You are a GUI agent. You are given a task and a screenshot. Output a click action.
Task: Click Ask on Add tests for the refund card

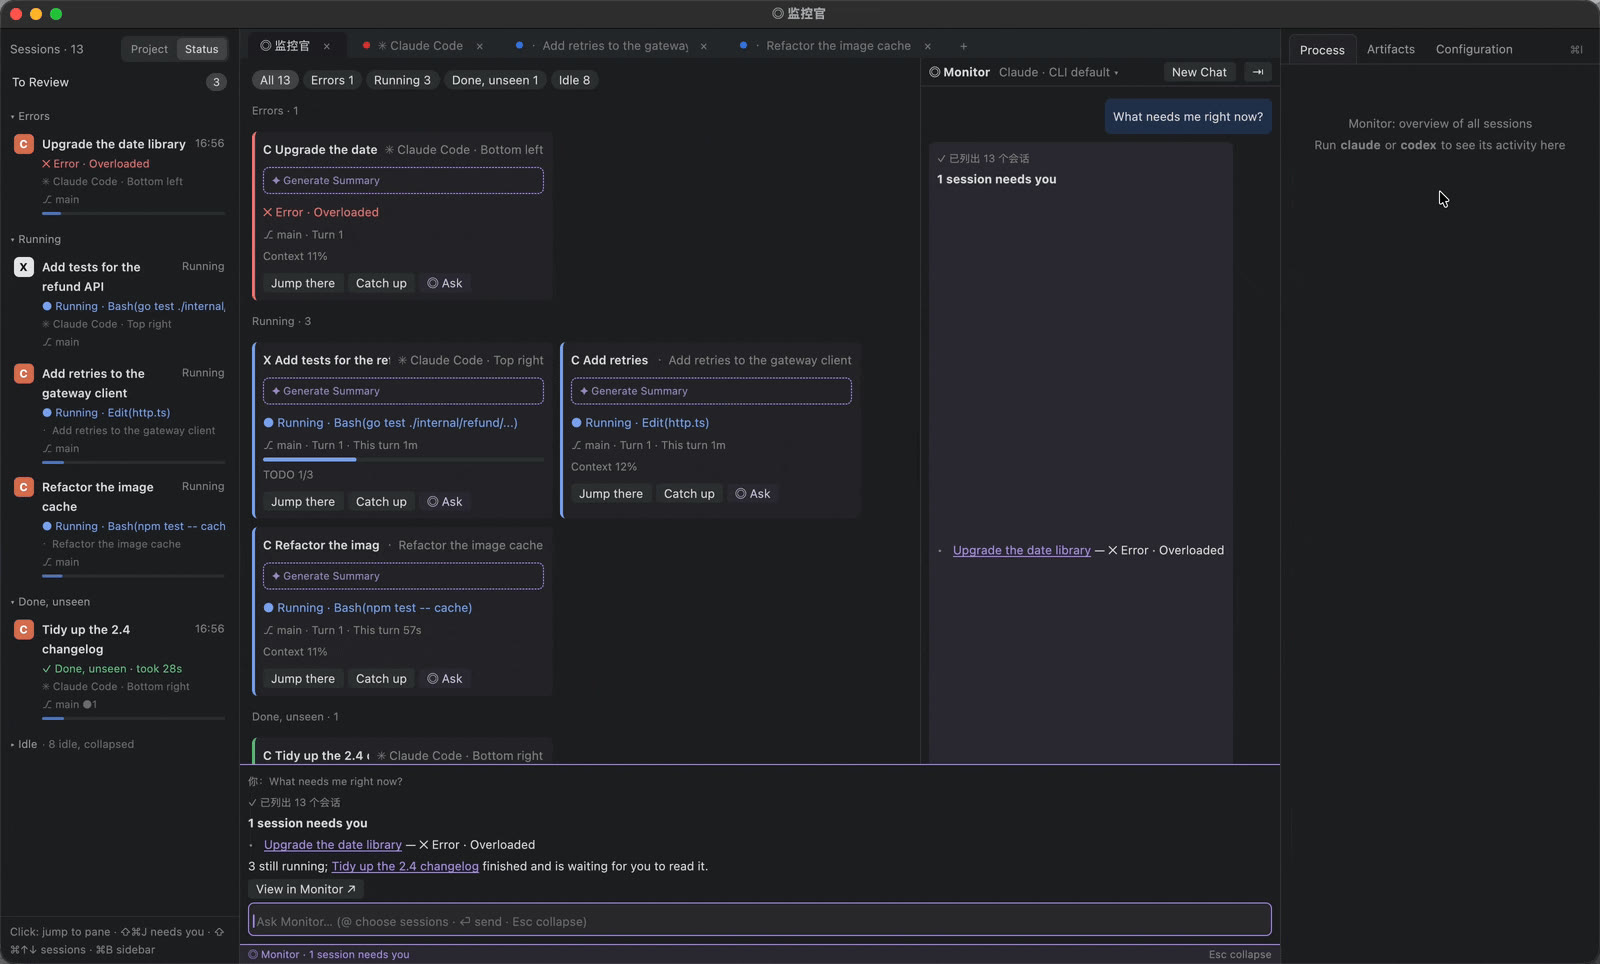tap(445, 502)
